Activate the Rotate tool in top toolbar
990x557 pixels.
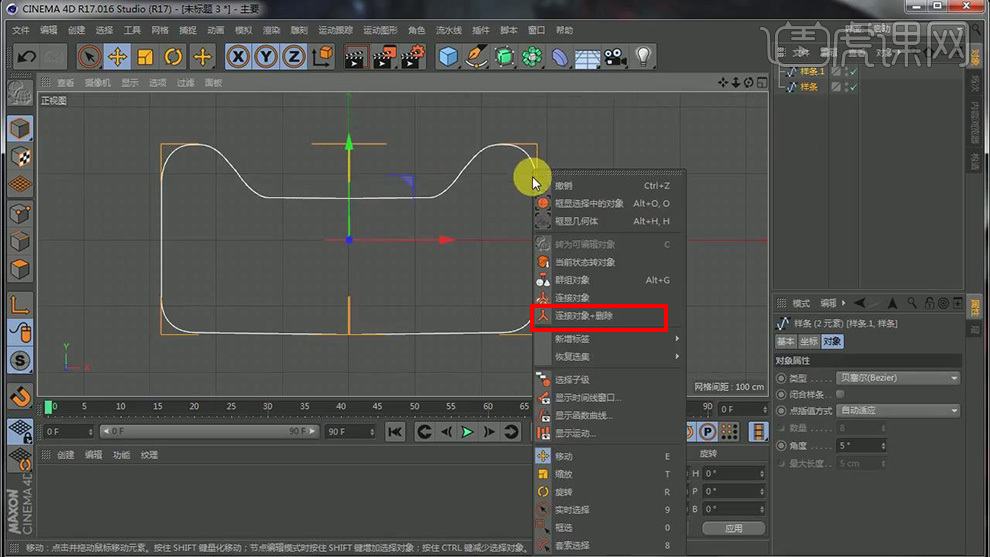(x=174, y=57)
